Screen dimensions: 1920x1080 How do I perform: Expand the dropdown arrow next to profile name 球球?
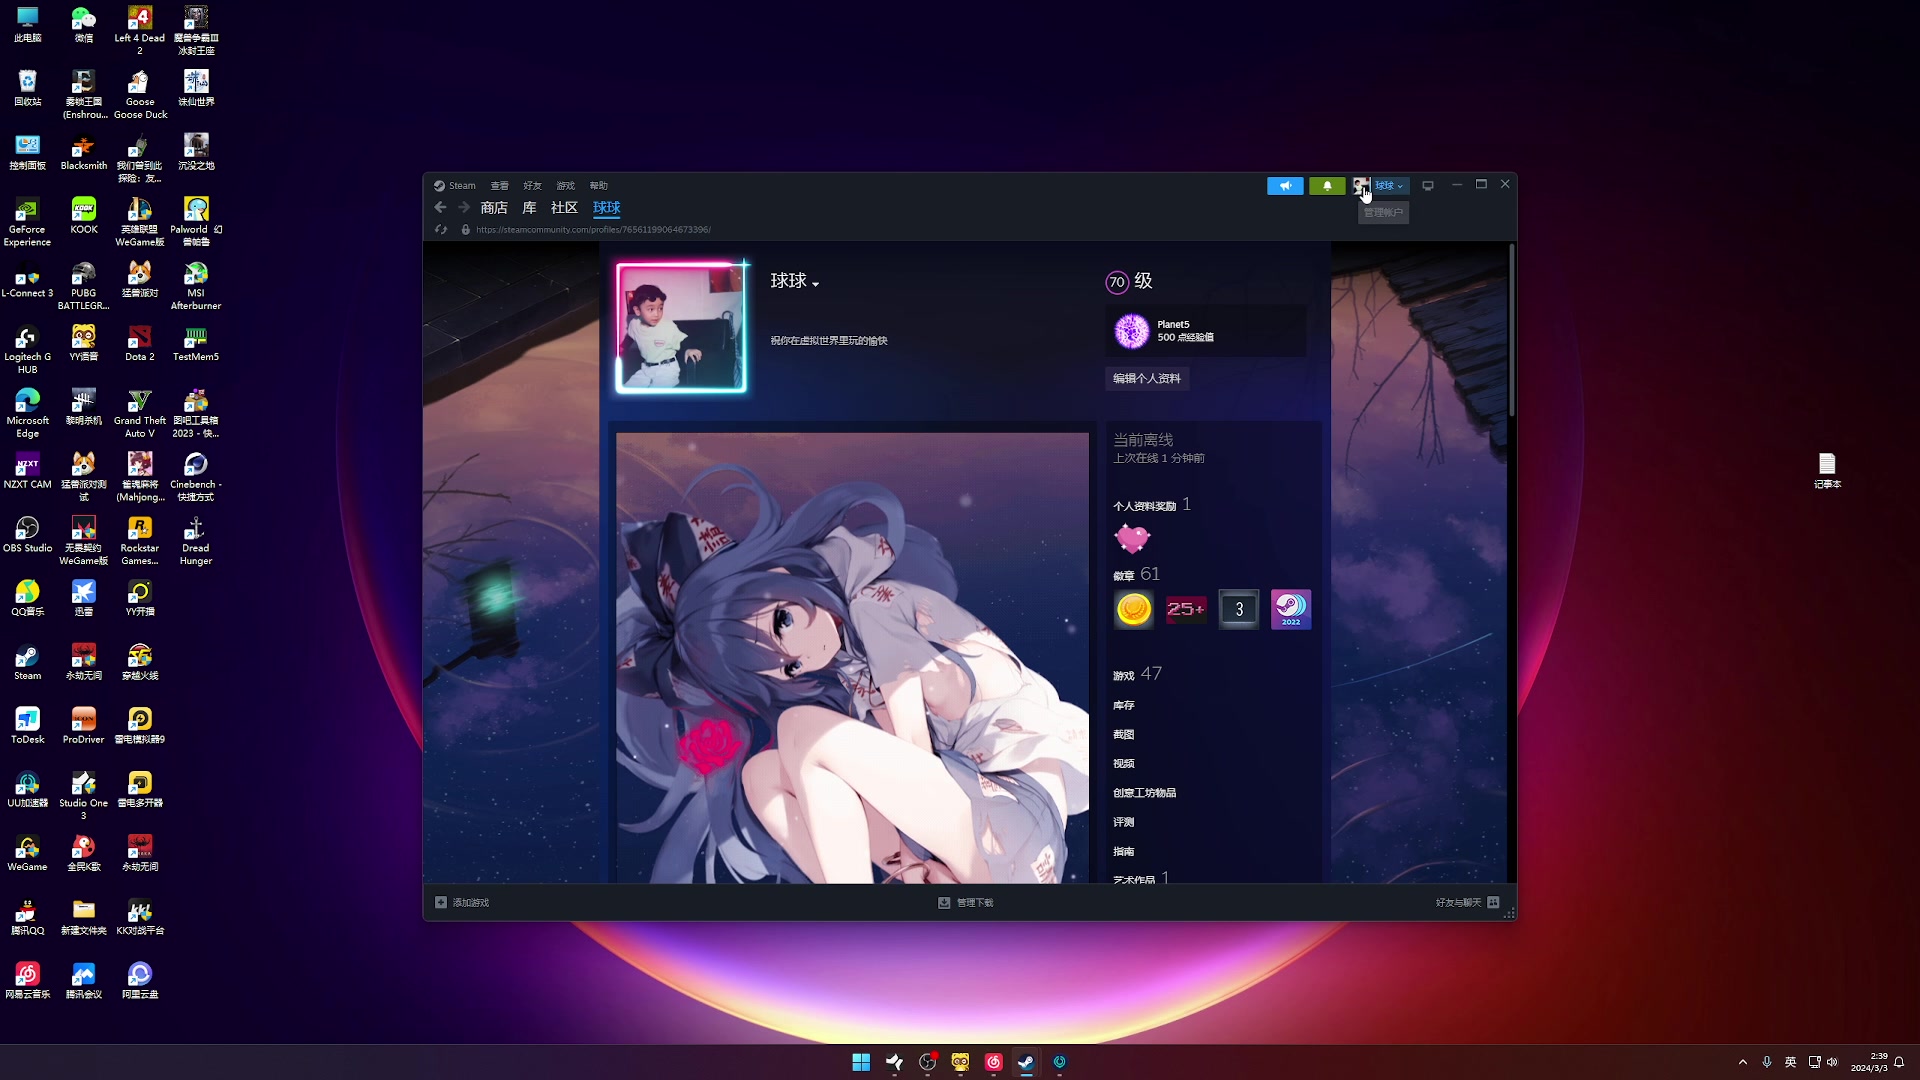pos(816,284)
